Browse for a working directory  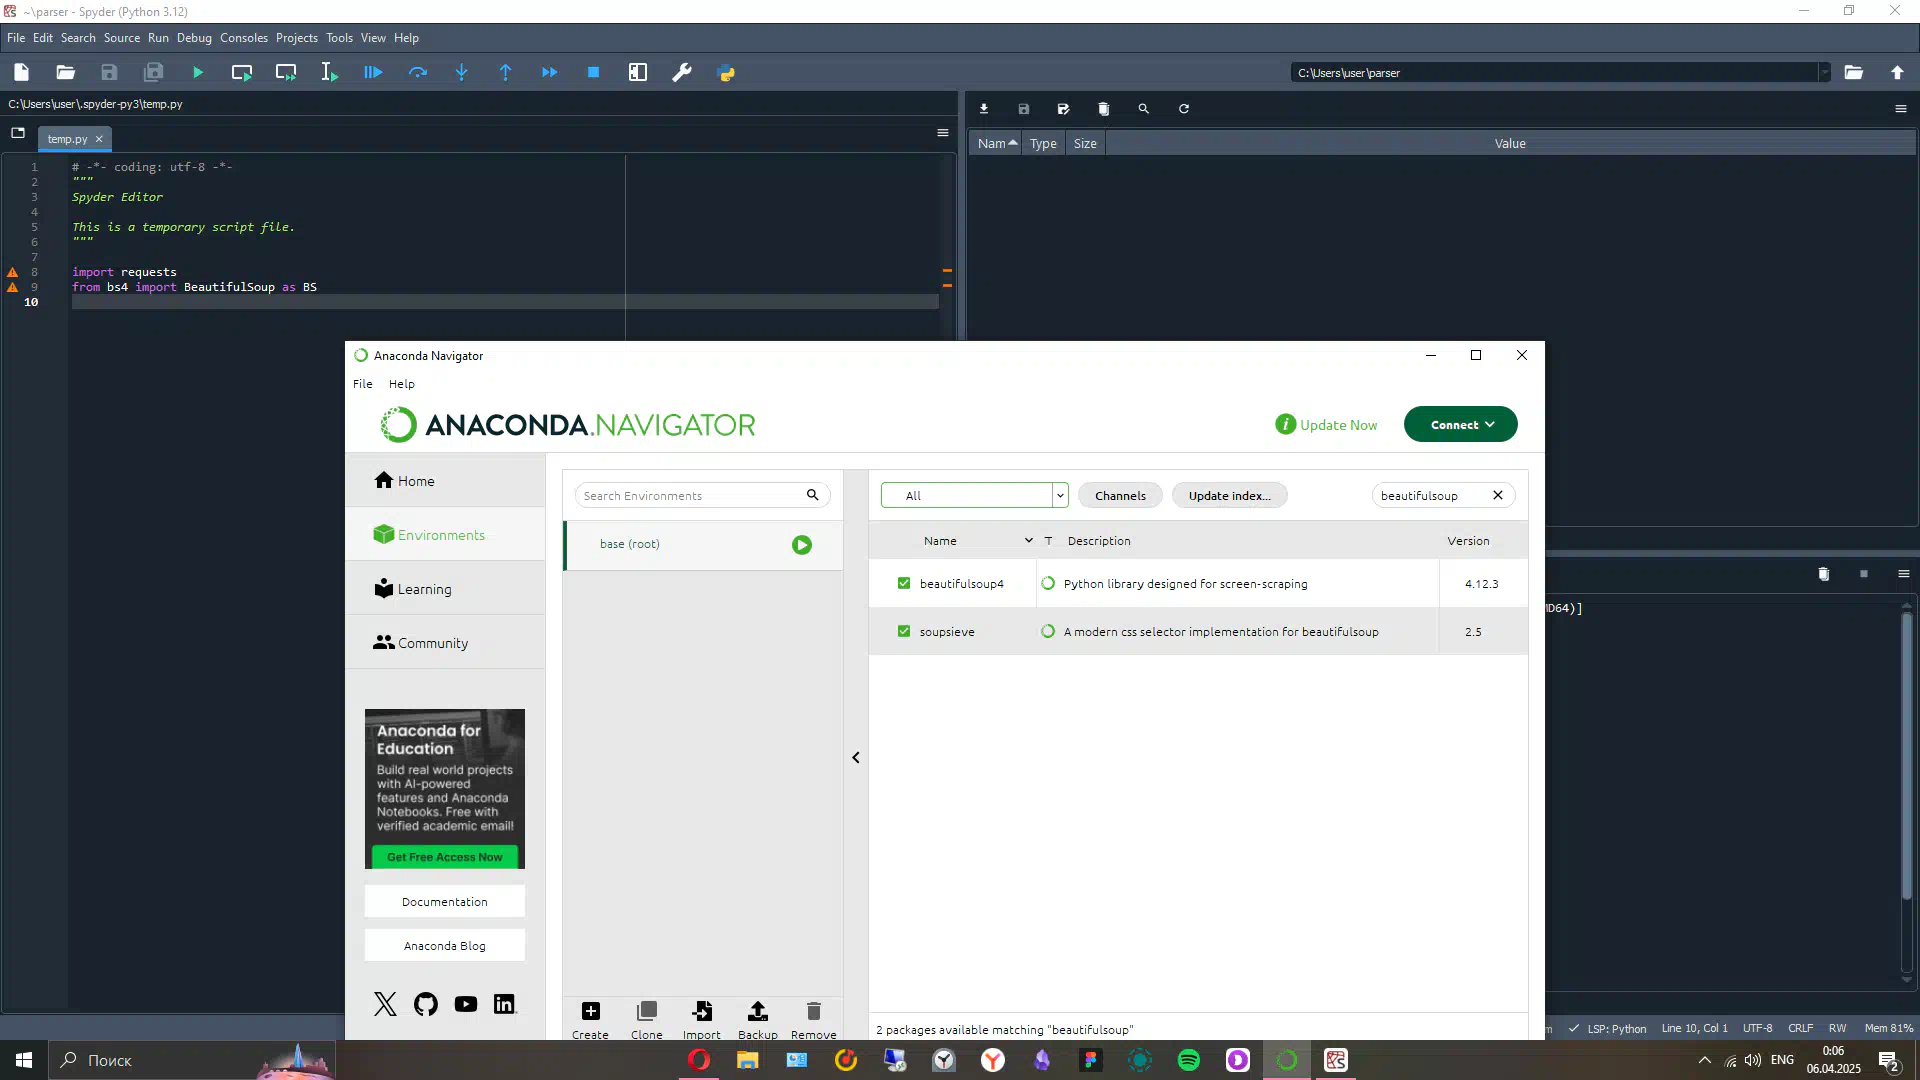pos(1854,72)
